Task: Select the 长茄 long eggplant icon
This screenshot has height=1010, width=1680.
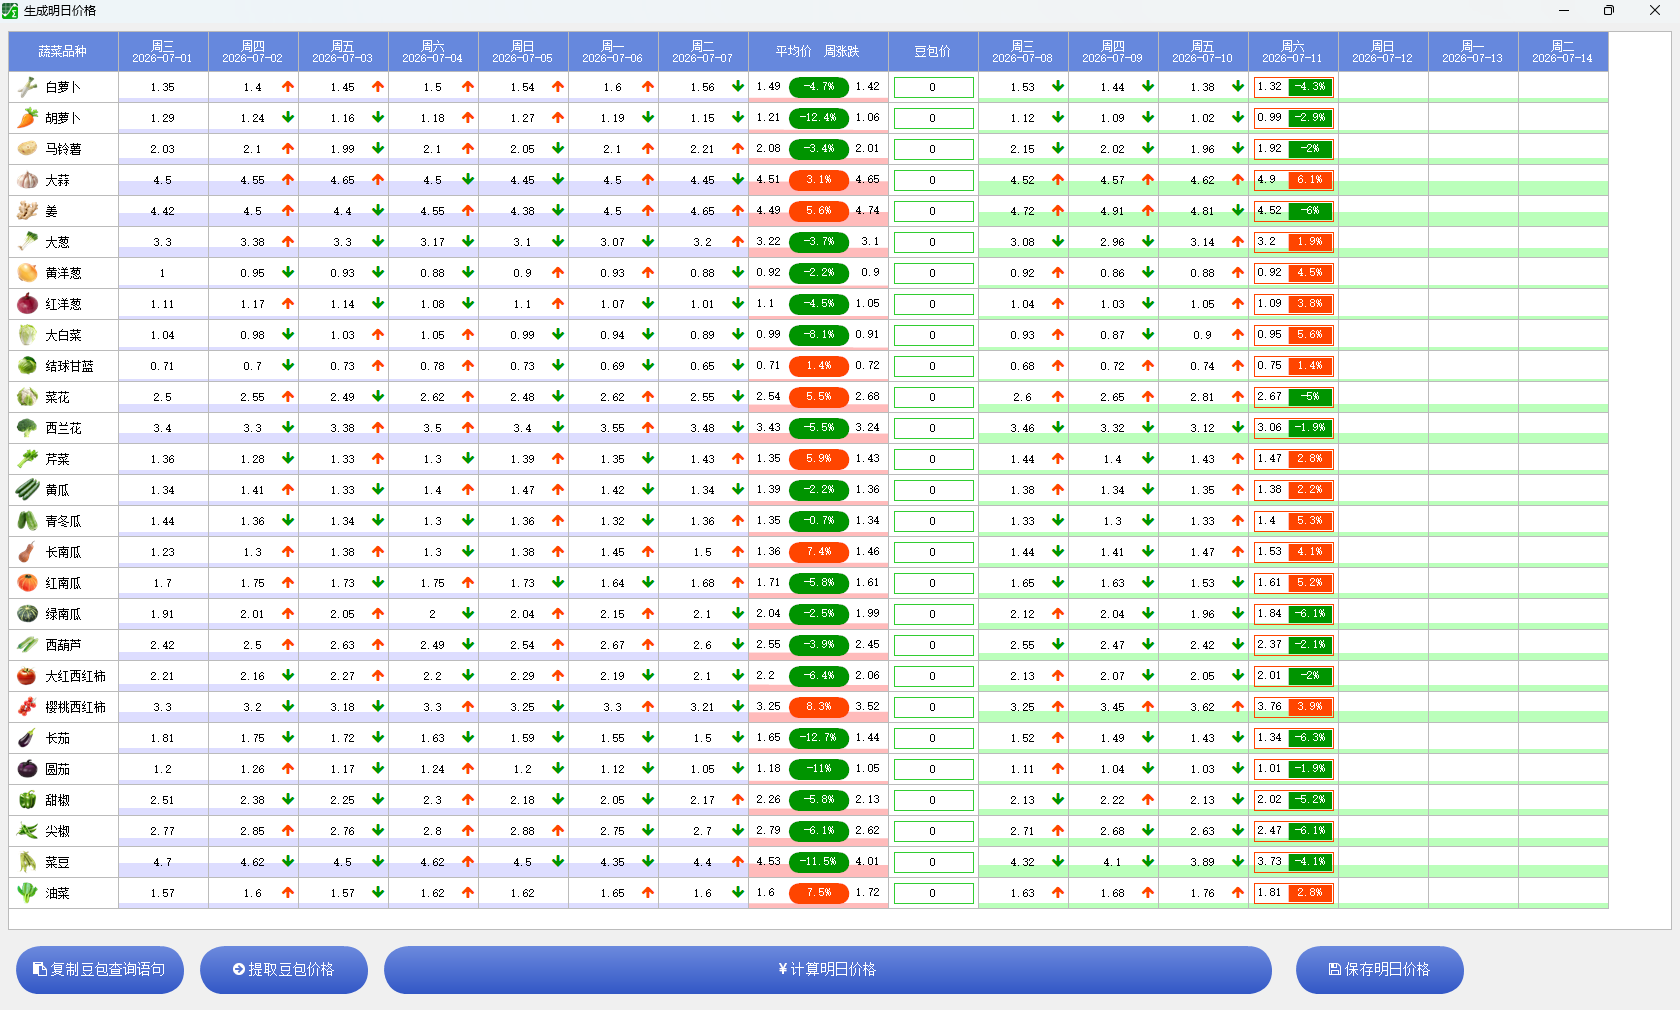Action: [27, 738]
